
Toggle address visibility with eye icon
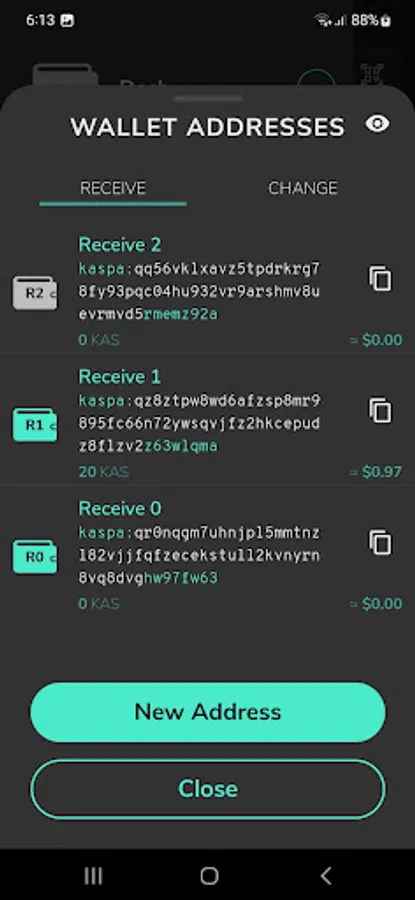[x=378, y=124]
